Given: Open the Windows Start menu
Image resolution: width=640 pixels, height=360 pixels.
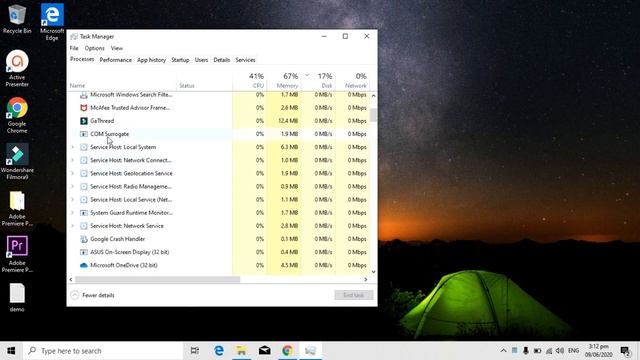Looking at the screenshot, I should [11, 351].
